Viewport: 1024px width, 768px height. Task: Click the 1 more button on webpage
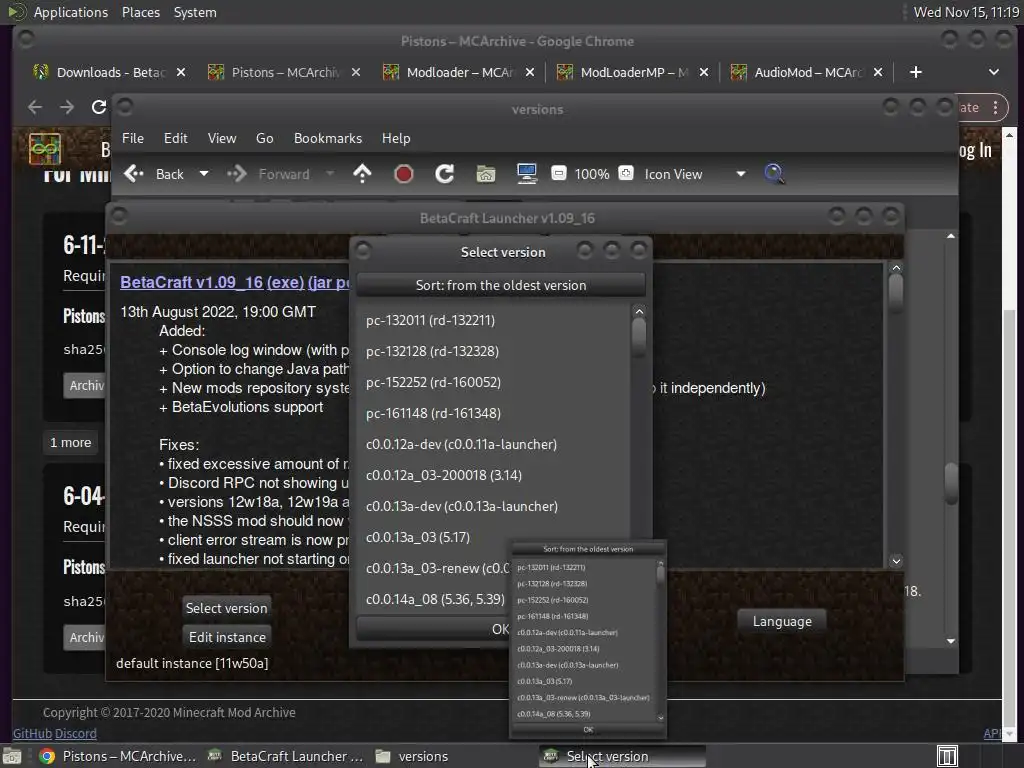click(71, 443)
